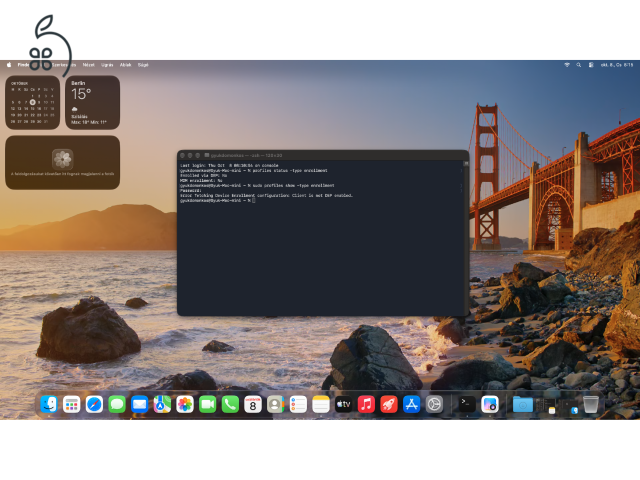This screenshot has height=480, width=640.
Task: Launch Reminders from the dock
Action: coord(298,404)
